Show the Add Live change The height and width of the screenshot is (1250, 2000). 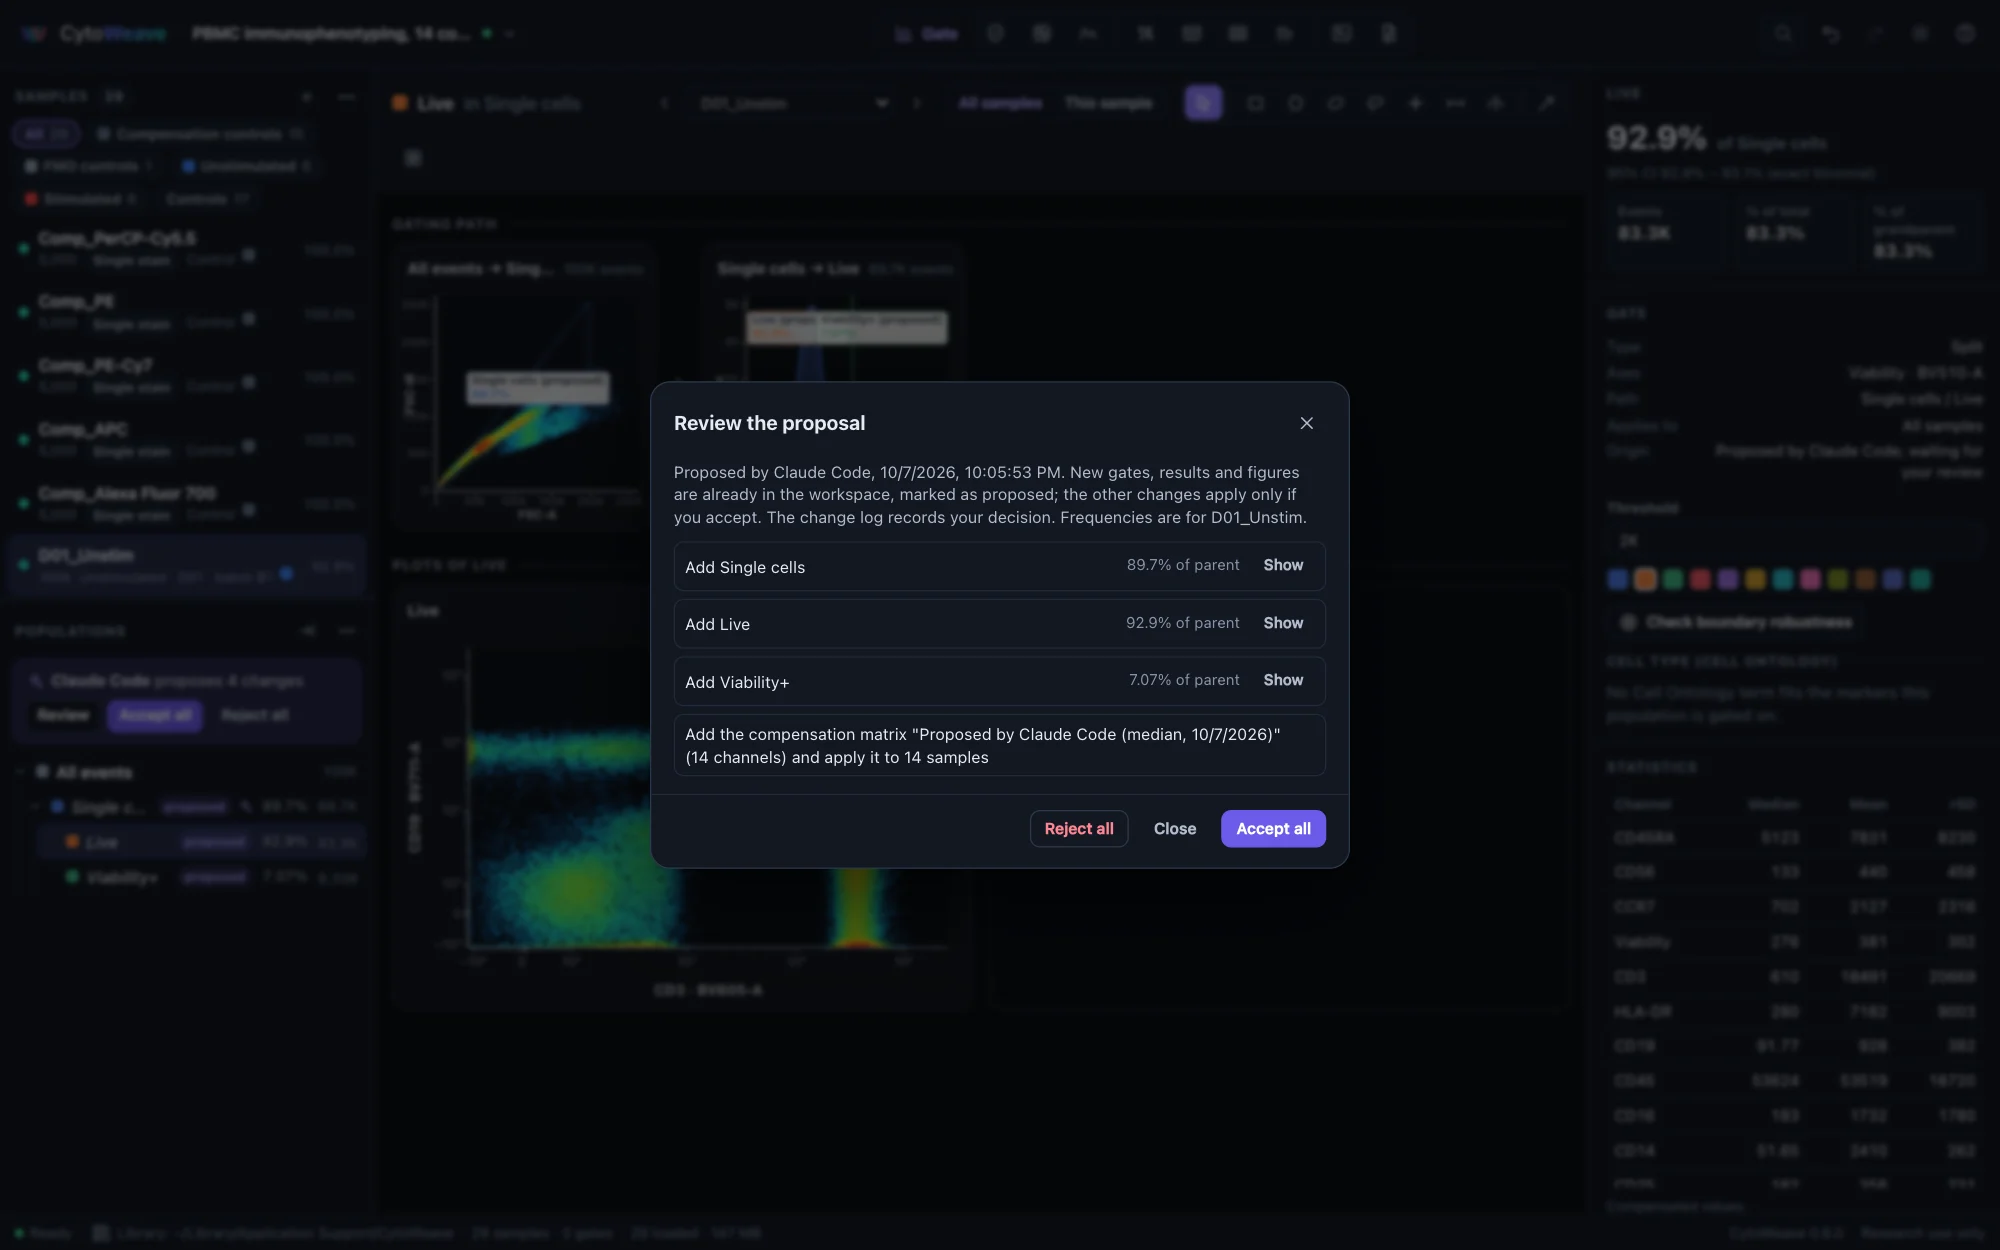[1283, 623]
